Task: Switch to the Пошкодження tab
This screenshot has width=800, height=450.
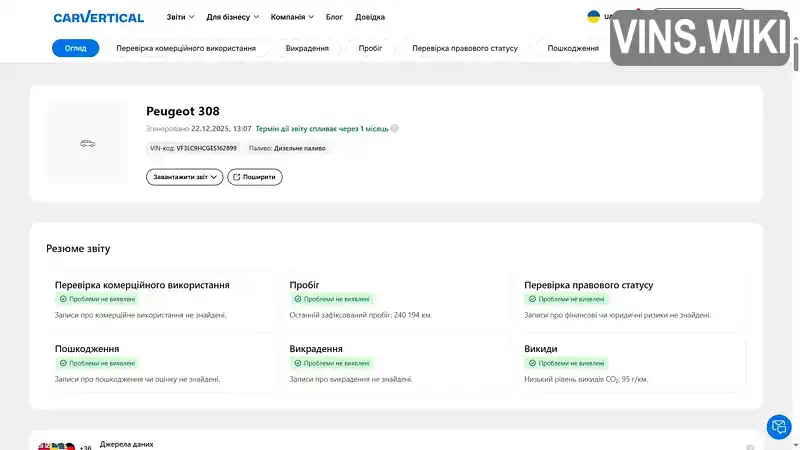Action: coord(573,48)
